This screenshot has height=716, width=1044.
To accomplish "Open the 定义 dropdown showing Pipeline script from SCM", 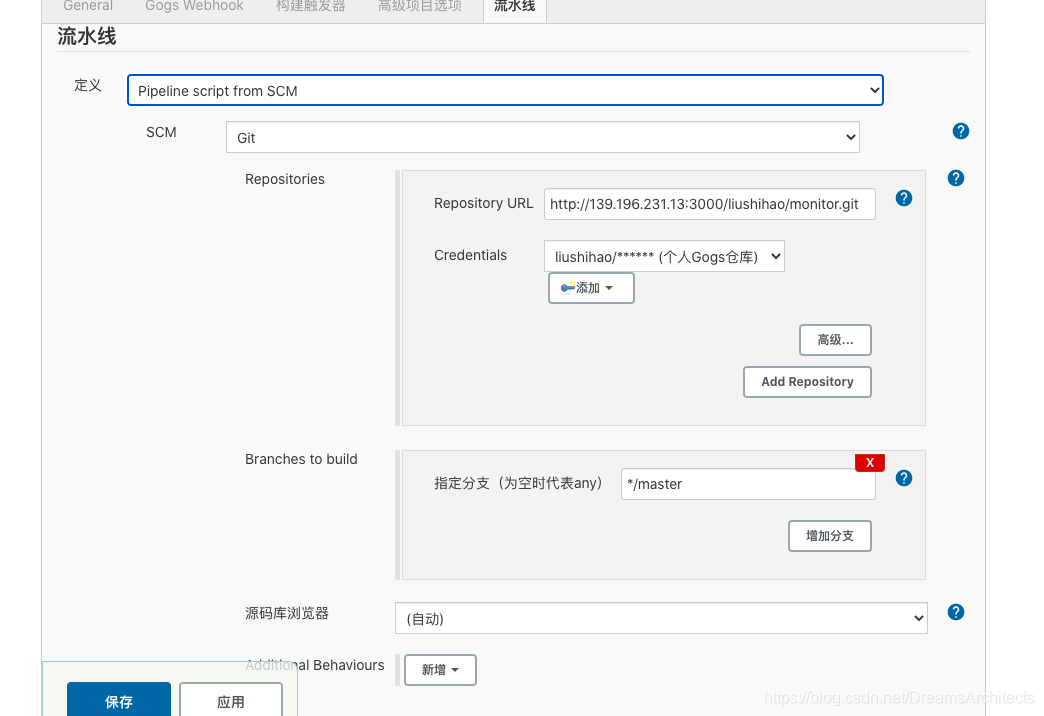I will 504,89.
